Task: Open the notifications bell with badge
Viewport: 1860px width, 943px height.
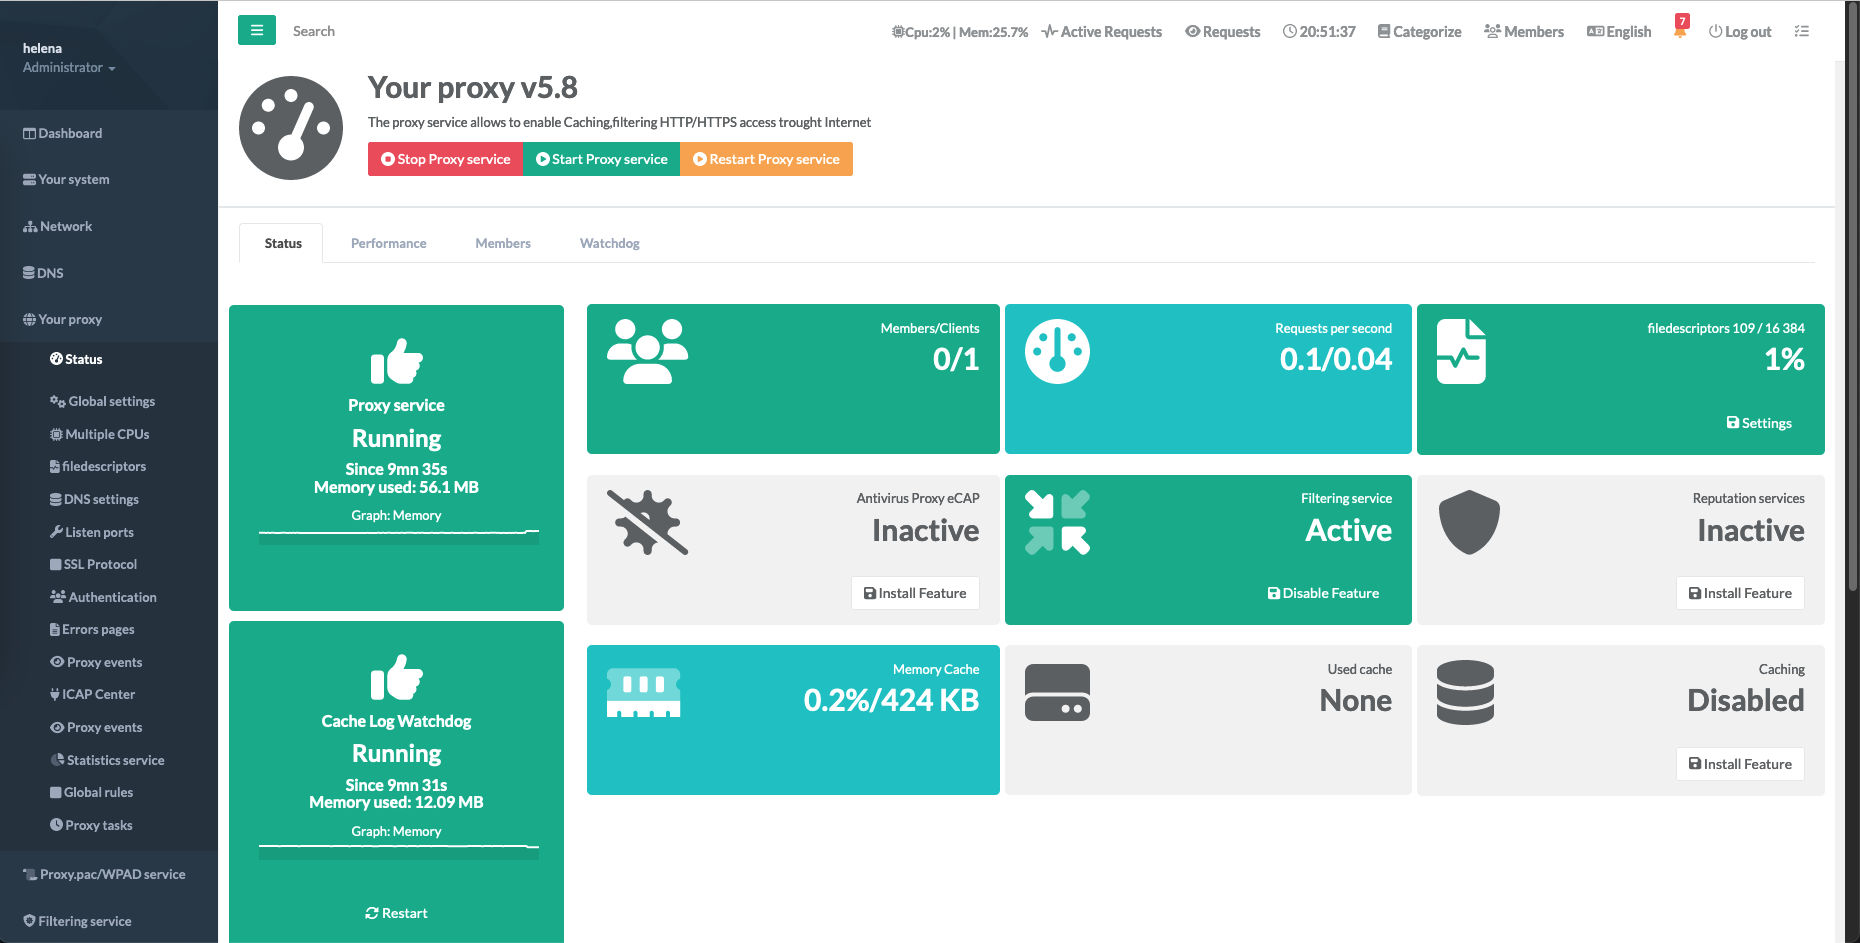Action: point(1680,29)
